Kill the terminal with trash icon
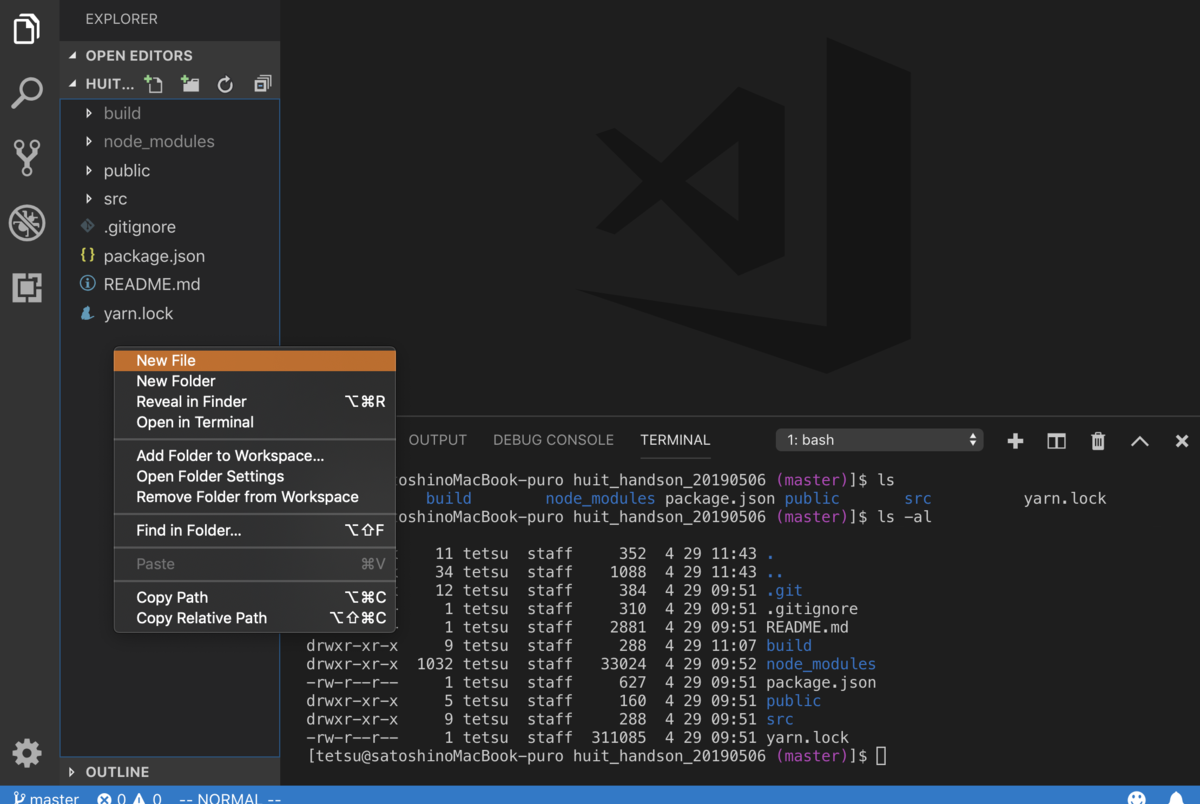 pos(1098,441)
